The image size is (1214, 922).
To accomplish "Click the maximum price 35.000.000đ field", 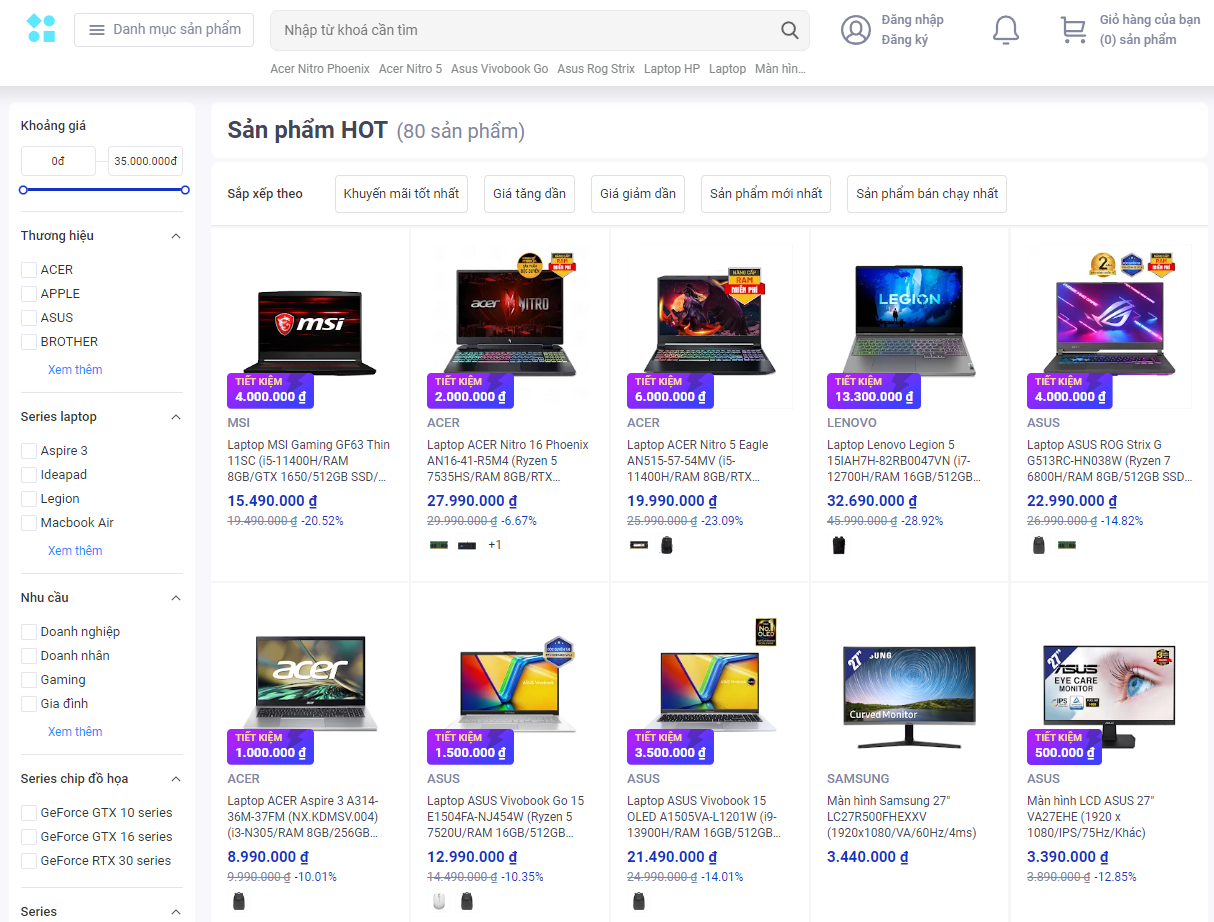I will pos(146,161).
